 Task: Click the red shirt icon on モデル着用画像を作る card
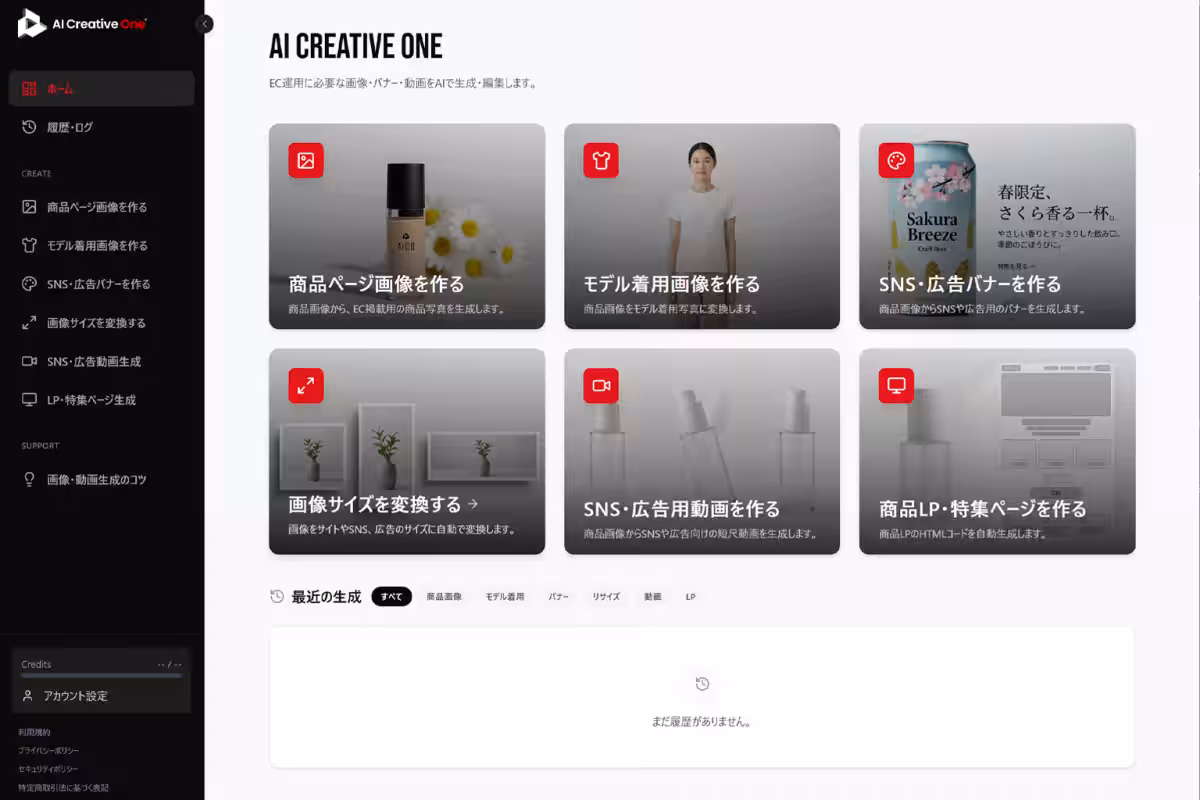click(601, 160)
